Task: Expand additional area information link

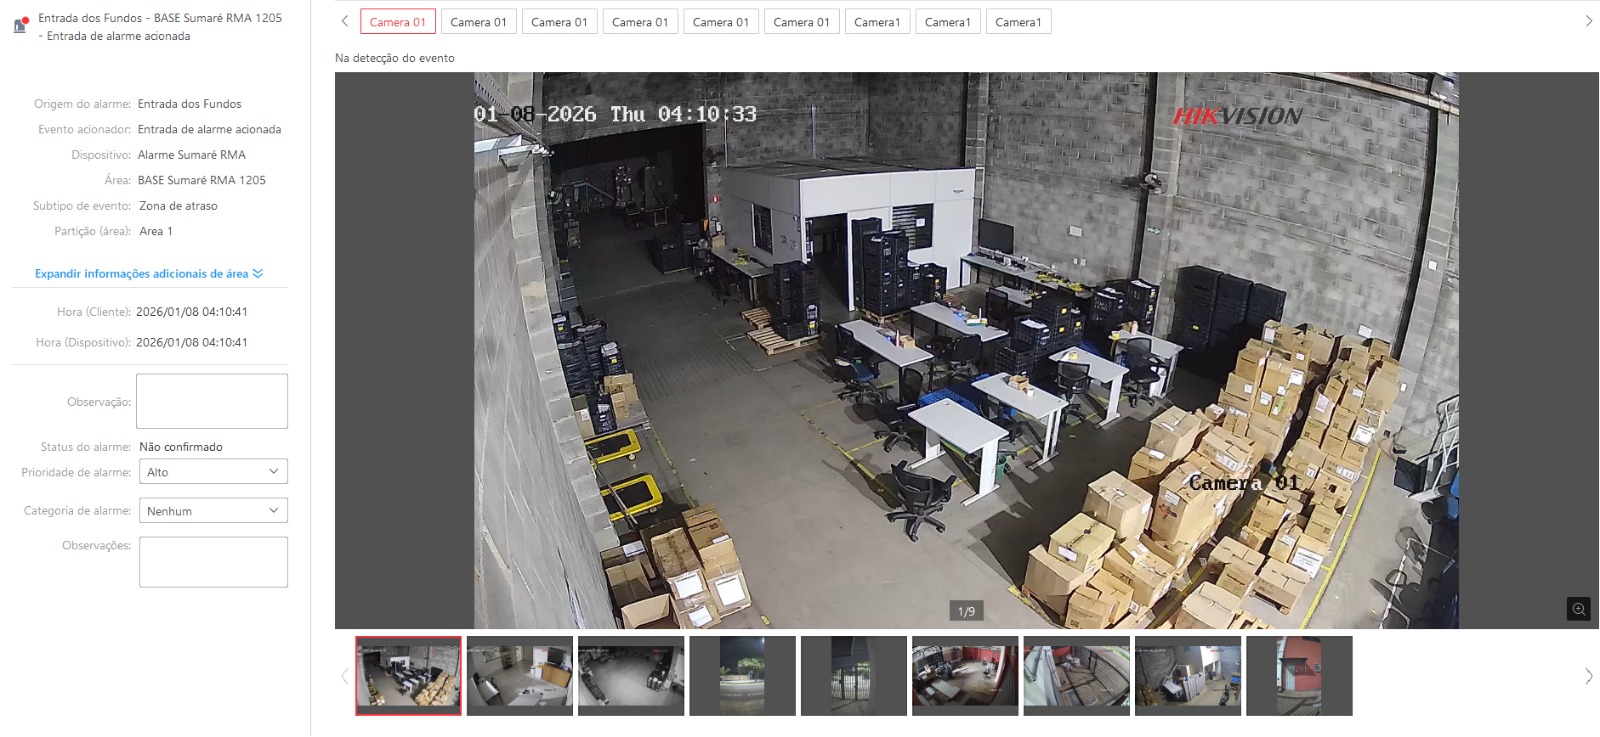Action: click(148, 274)
